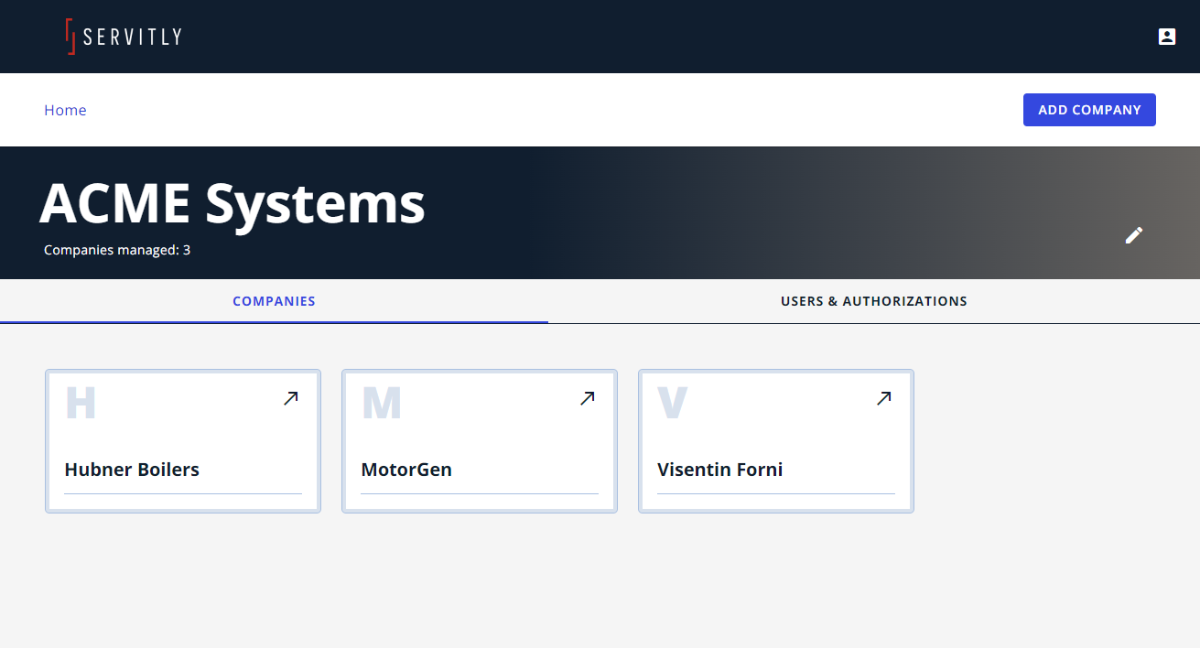Screen dimensions: 1200x648
Task: Click the Add Company button
Action: (x=1089, y=110)
